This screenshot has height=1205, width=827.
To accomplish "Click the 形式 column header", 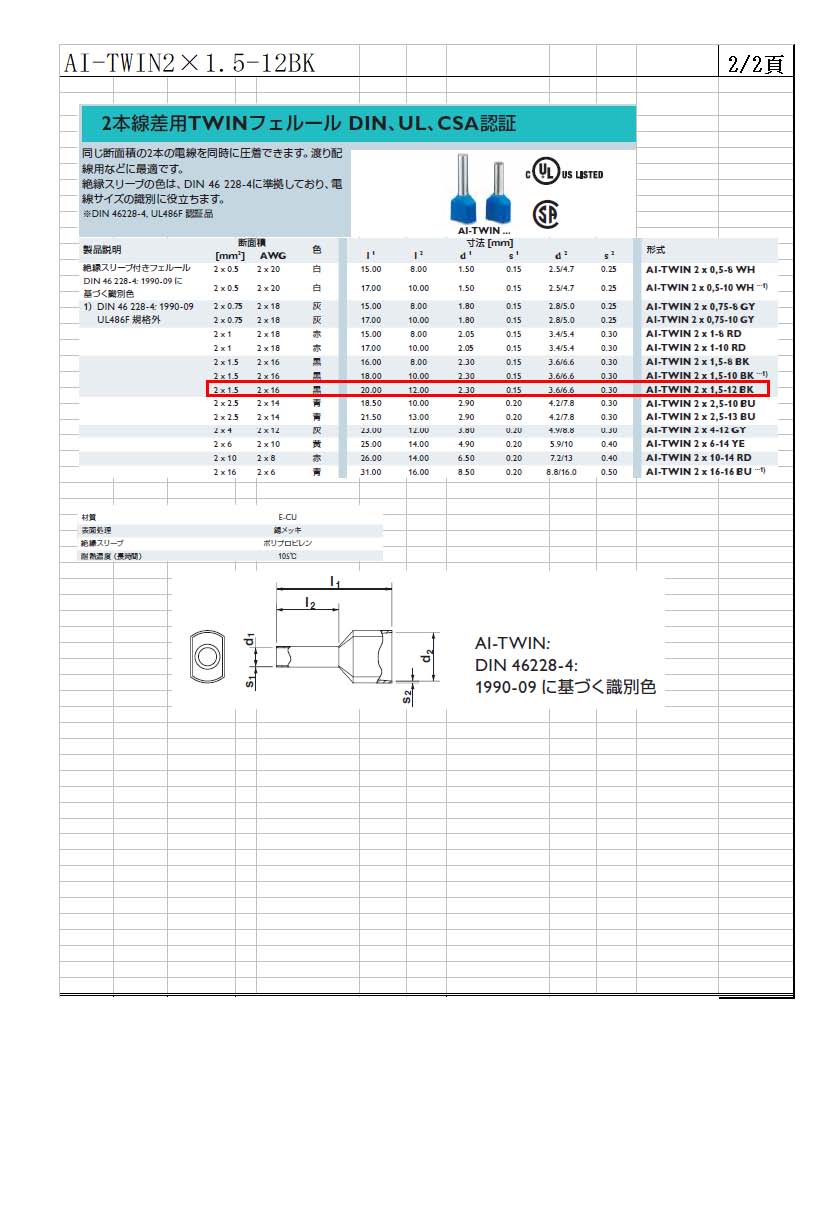I will click(x=656, y=249).
